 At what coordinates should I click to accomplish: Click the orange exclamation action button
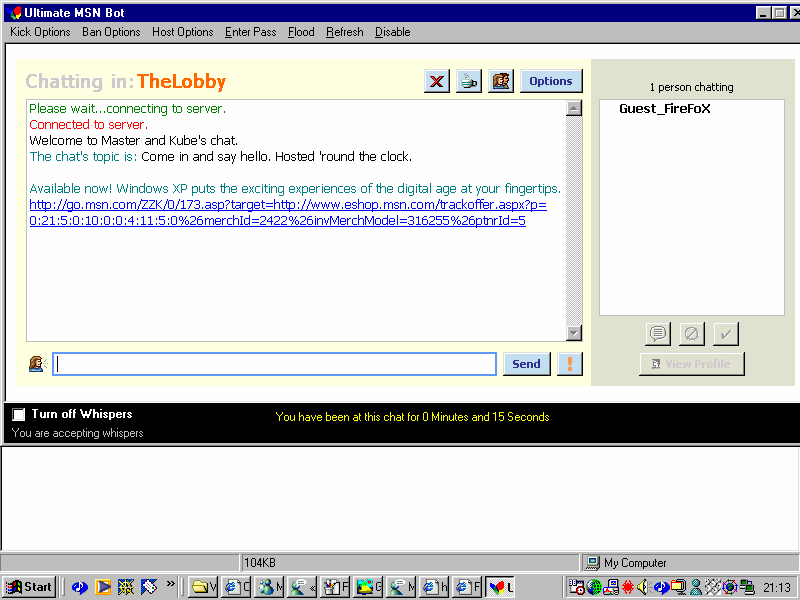tap(570, 364)
